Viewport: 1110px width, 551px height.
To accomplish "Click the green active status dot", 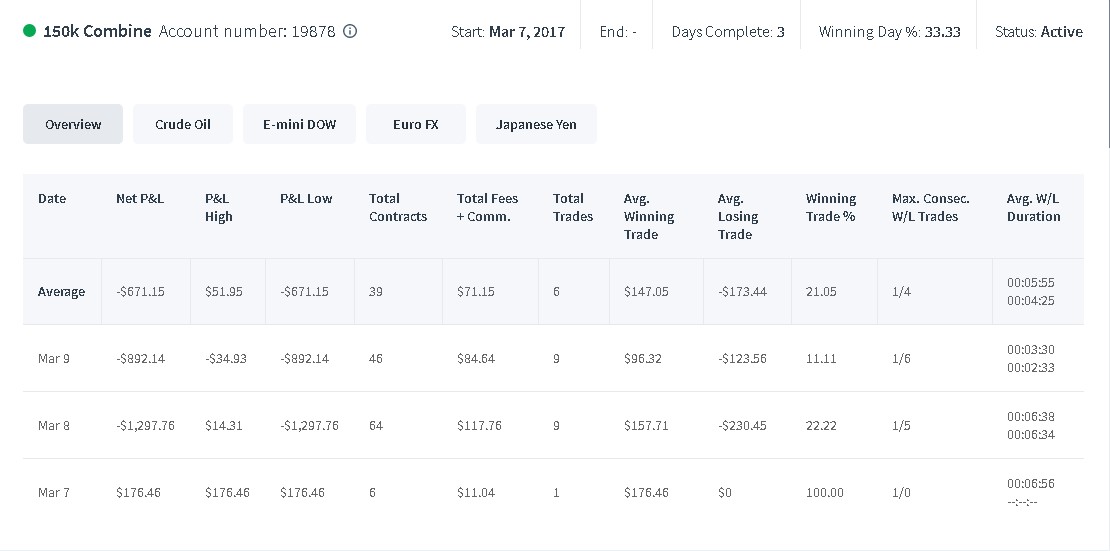I will pos(29,30).
